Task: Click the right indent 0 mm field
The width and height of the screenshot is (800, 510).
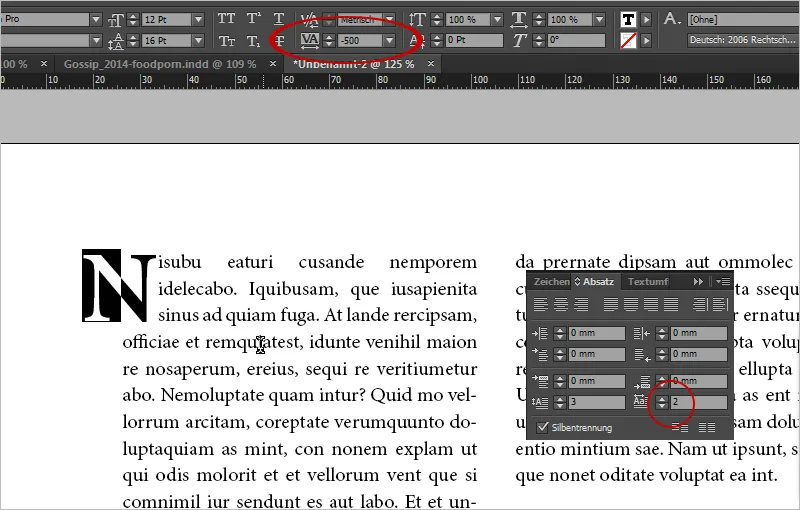Action: coord(699,334)
